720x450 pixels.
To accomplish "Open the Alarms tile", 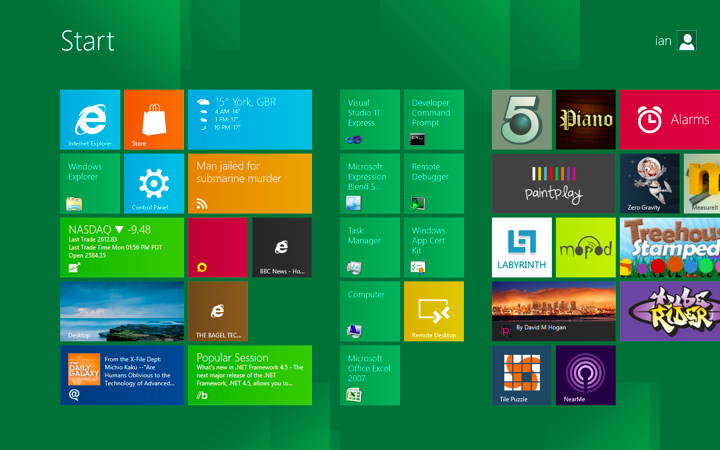I will (670, 119).
